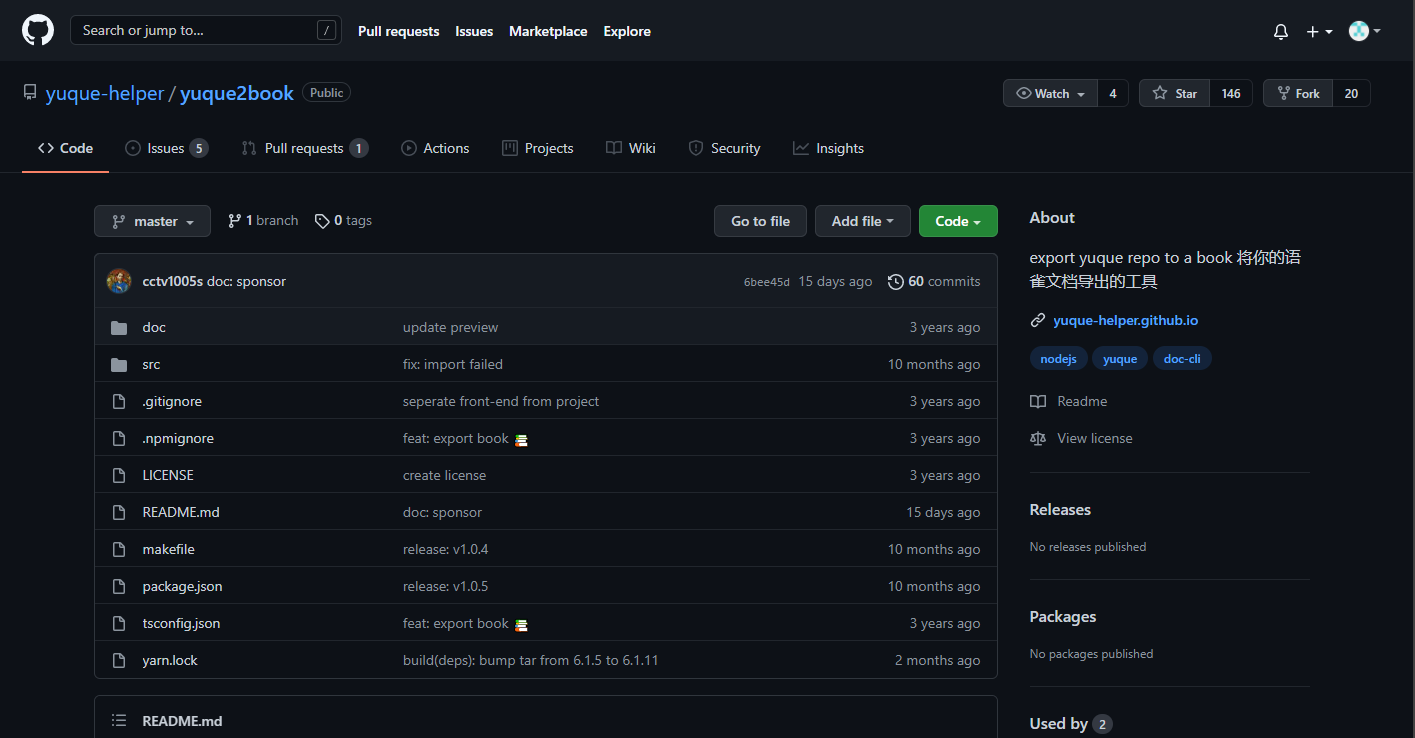Open Pull requests in top navigation
This screenshot has width=1415, height=738.
tap(398, 31)
